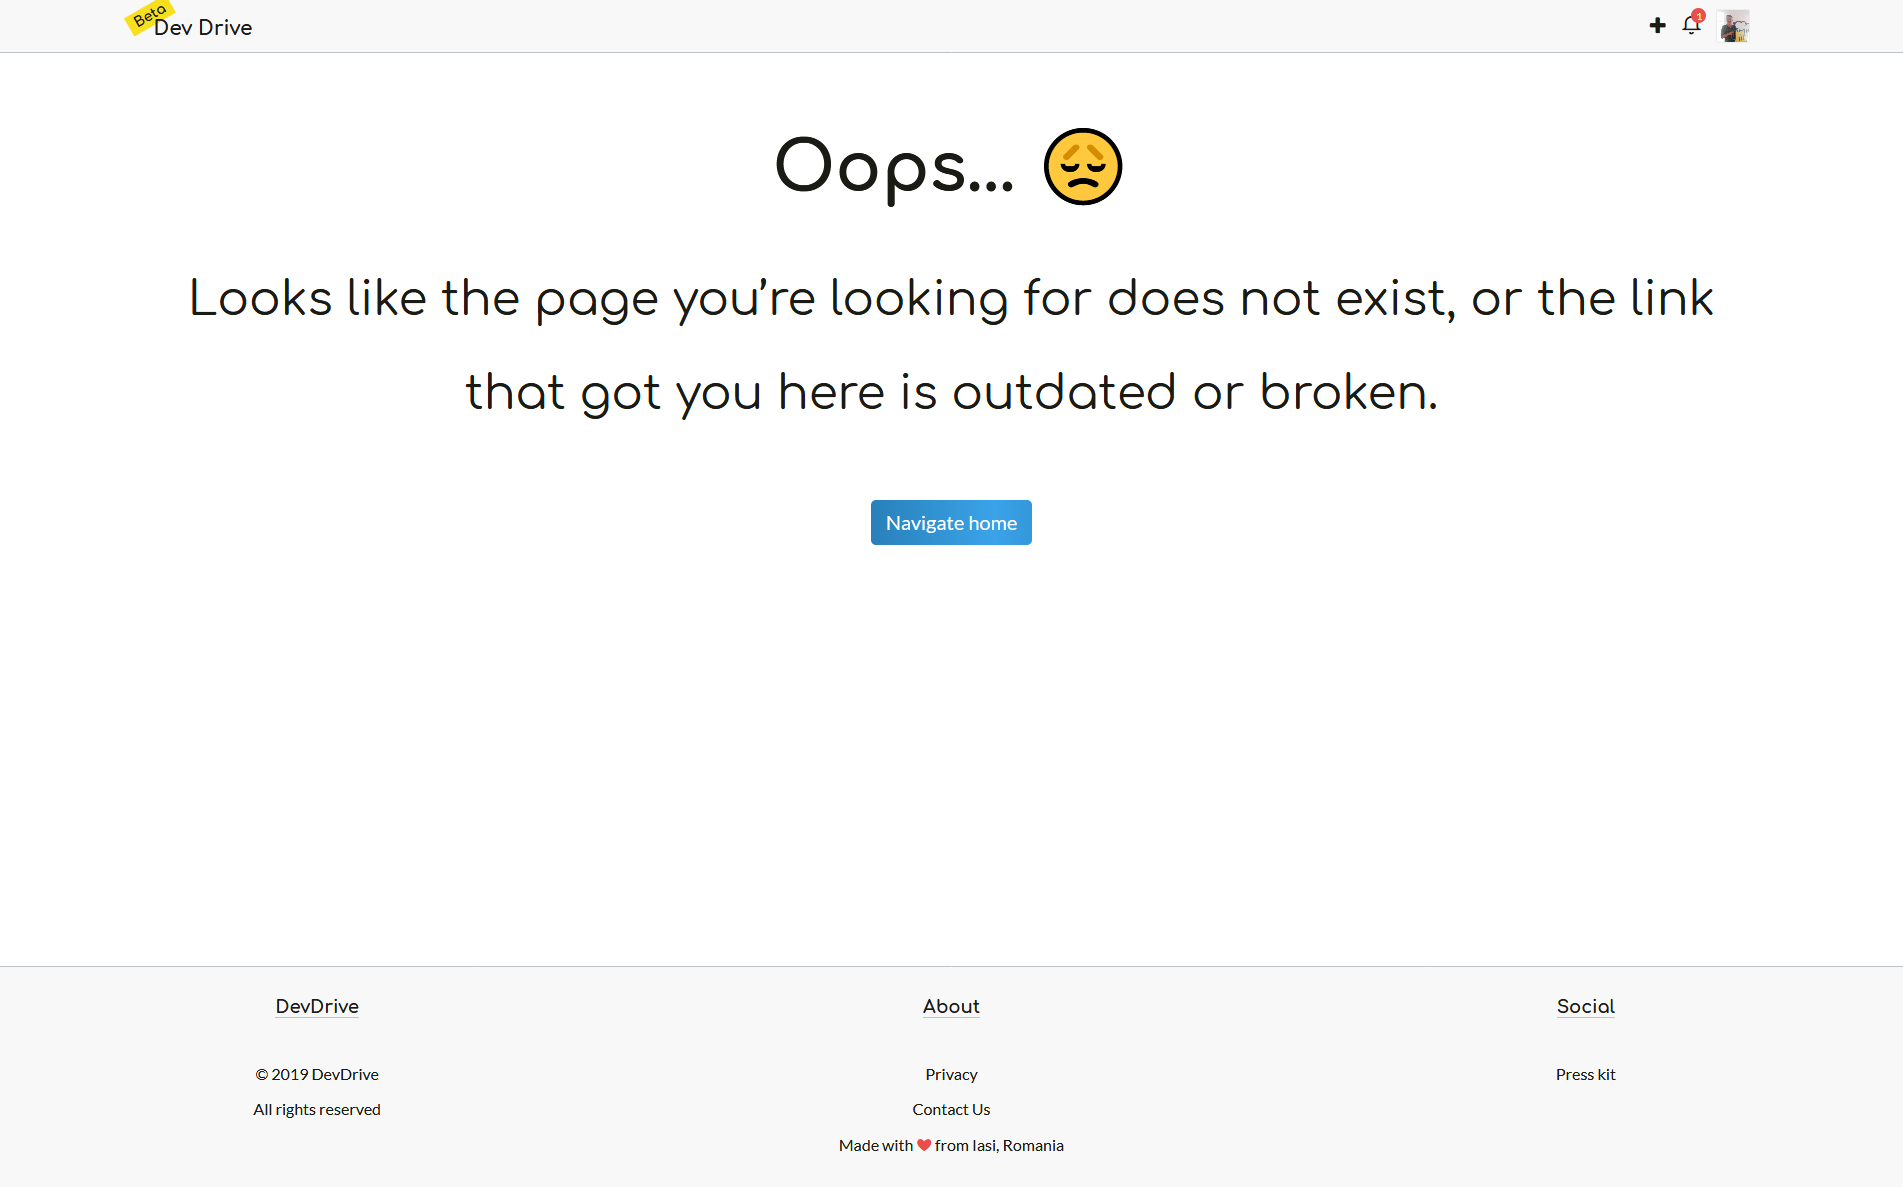The width and height of the screenshot is (1903, 1187).
Task: Click the red heart icon in the footer
Action: pos(924,1145)
